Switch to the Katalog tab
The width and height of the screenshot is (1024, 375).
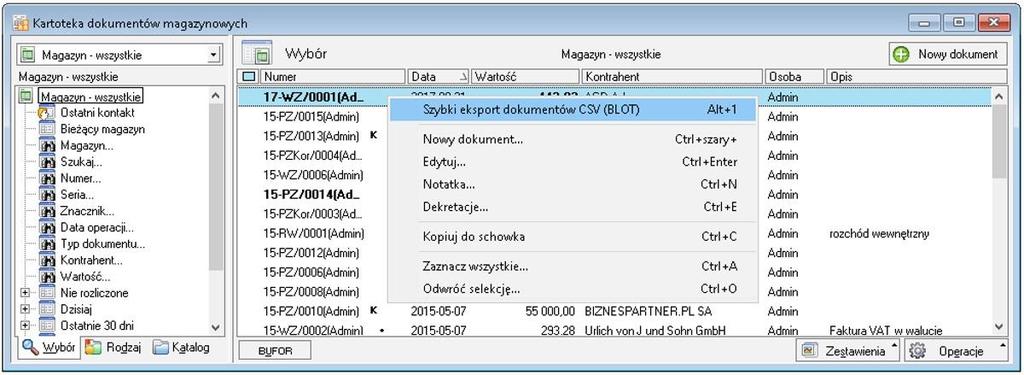tap(182, 348)
